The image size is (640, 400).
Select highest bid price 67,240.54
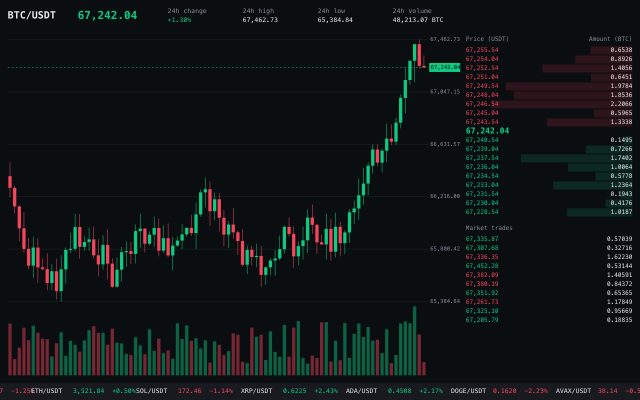482,140
